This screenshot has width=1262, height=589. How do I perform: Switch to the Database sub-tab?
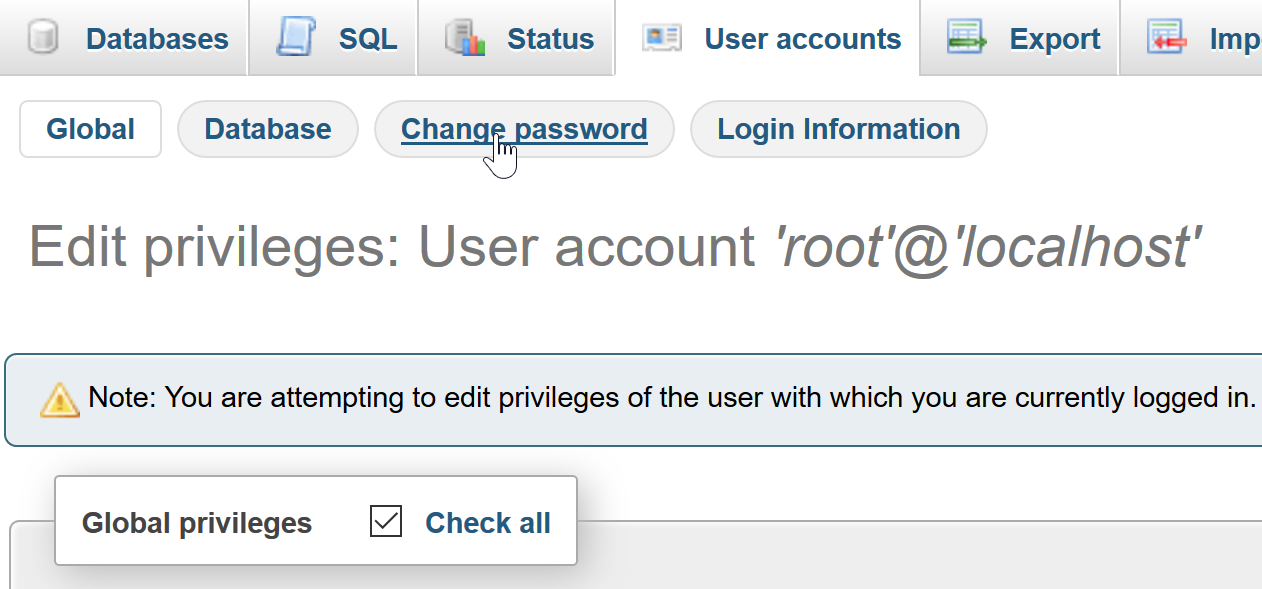[x=268, y=129]
